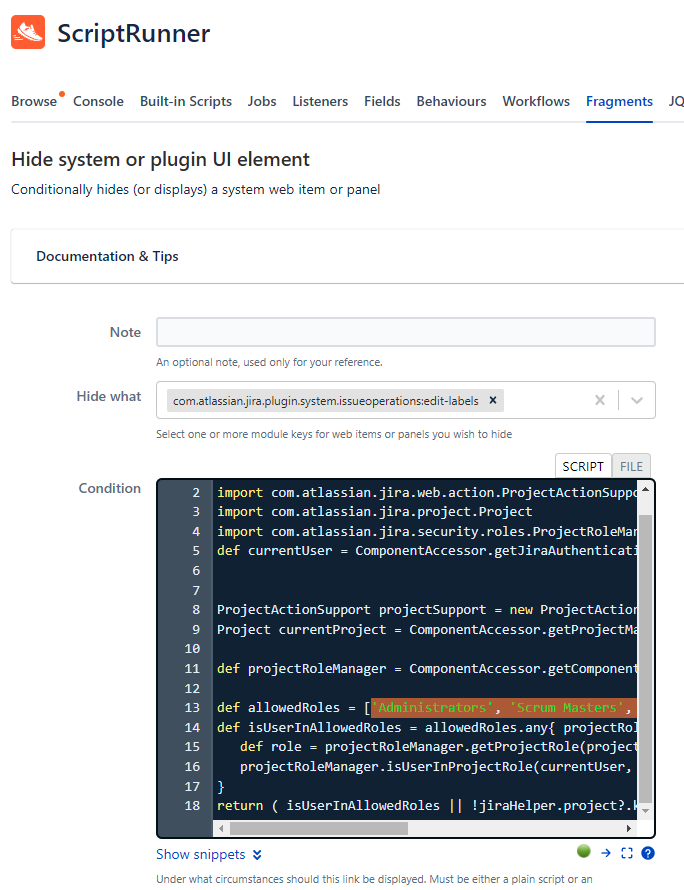The image size is (684, 890).
Task: Click the Note input field
Action: pyautogui.click(x=405, y=332)
